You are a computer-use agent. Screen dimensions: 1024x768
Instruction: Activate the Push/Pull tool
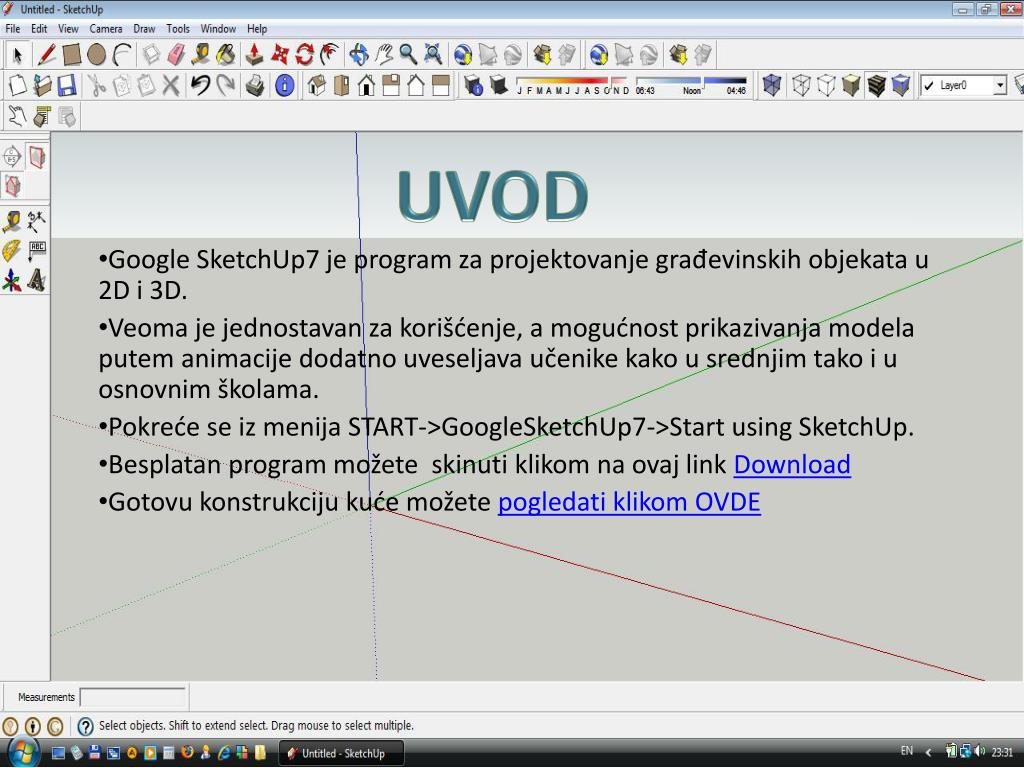click(254, 55)
